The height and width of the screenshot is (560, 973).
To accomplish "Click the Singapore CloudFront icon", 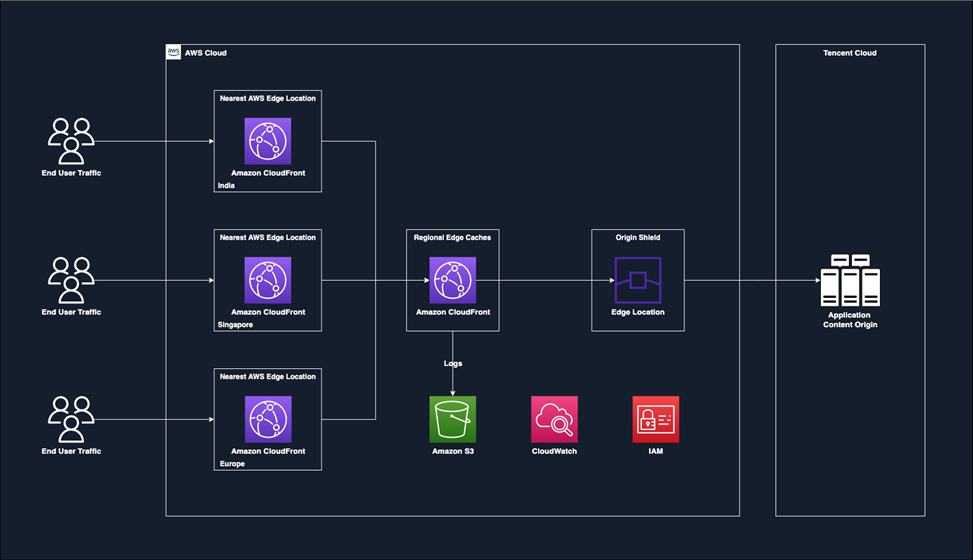I will point(267,280).
